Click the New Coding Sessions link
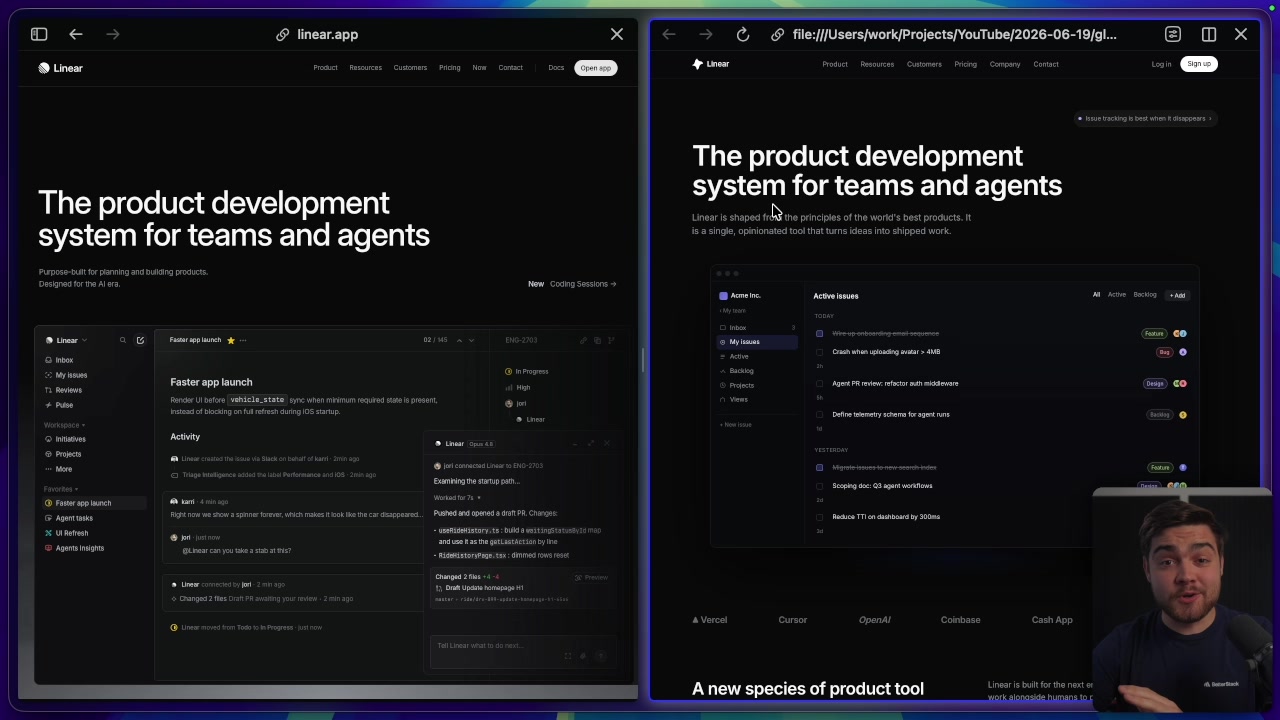 coord(572,284)
